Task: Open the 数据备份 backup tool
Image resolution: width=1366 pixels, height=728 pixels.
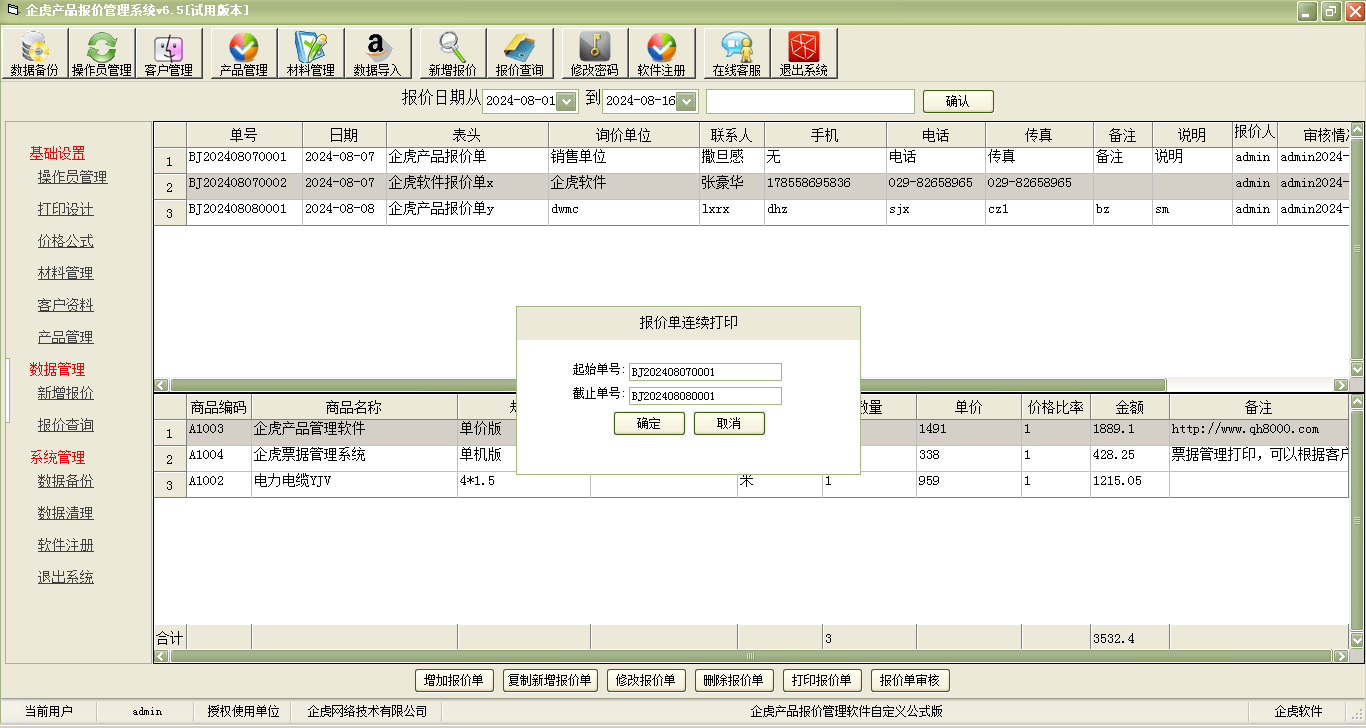Action: (35, 52)
